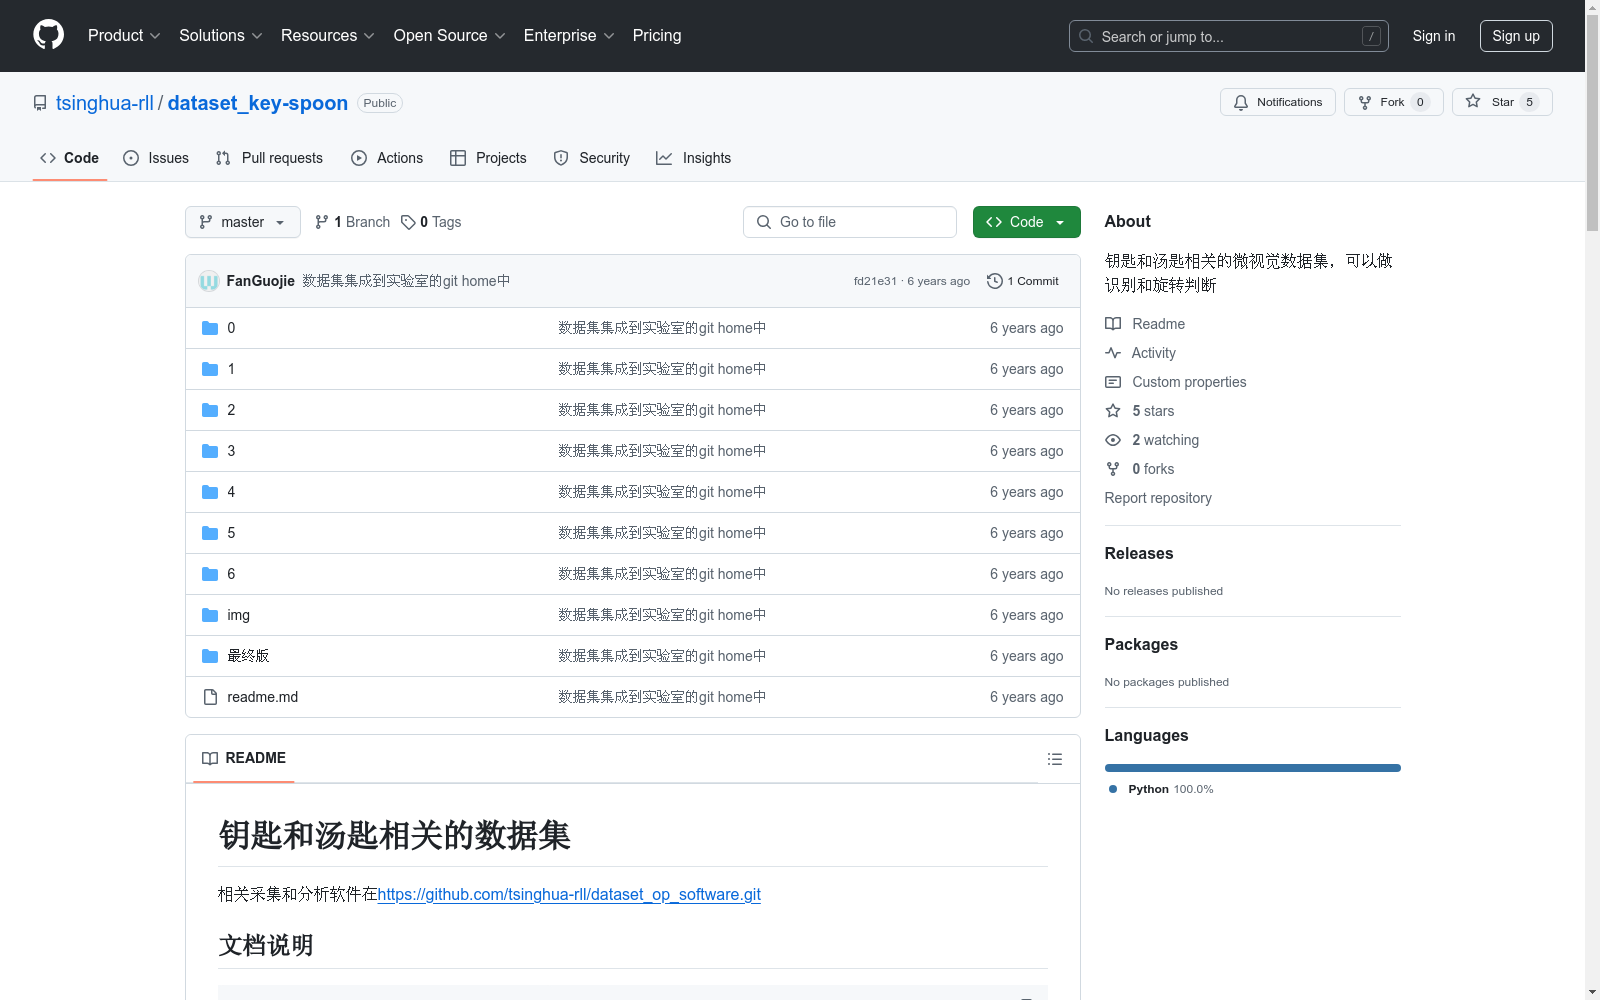This screenshot has width=1600, height=1000.
Task: Click the Custom properties note icon
Action: (x=1113, y=382)
